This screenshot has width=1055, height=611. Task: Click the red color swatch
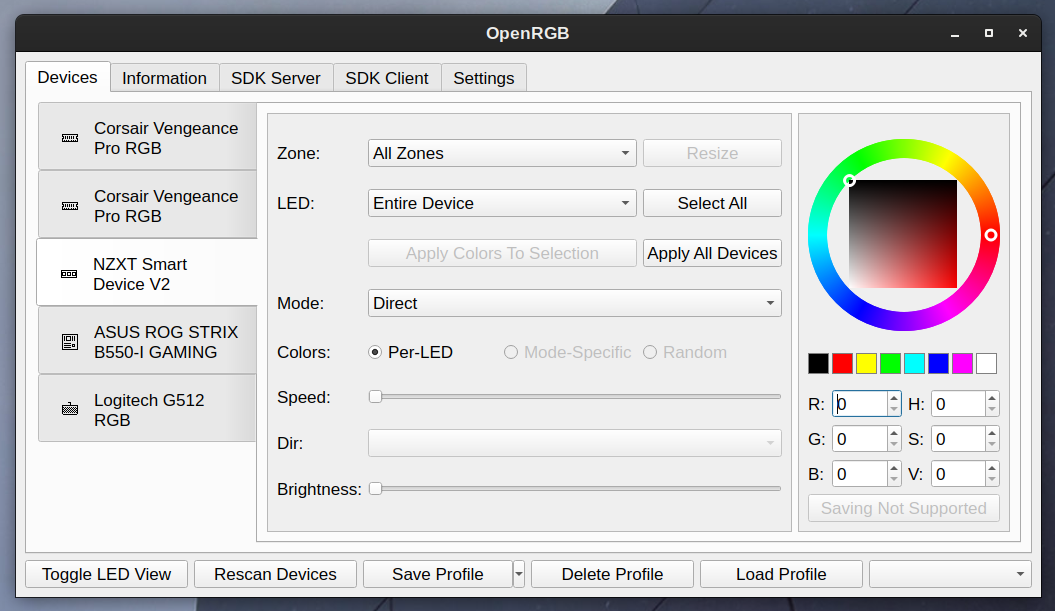coord(841,363)
